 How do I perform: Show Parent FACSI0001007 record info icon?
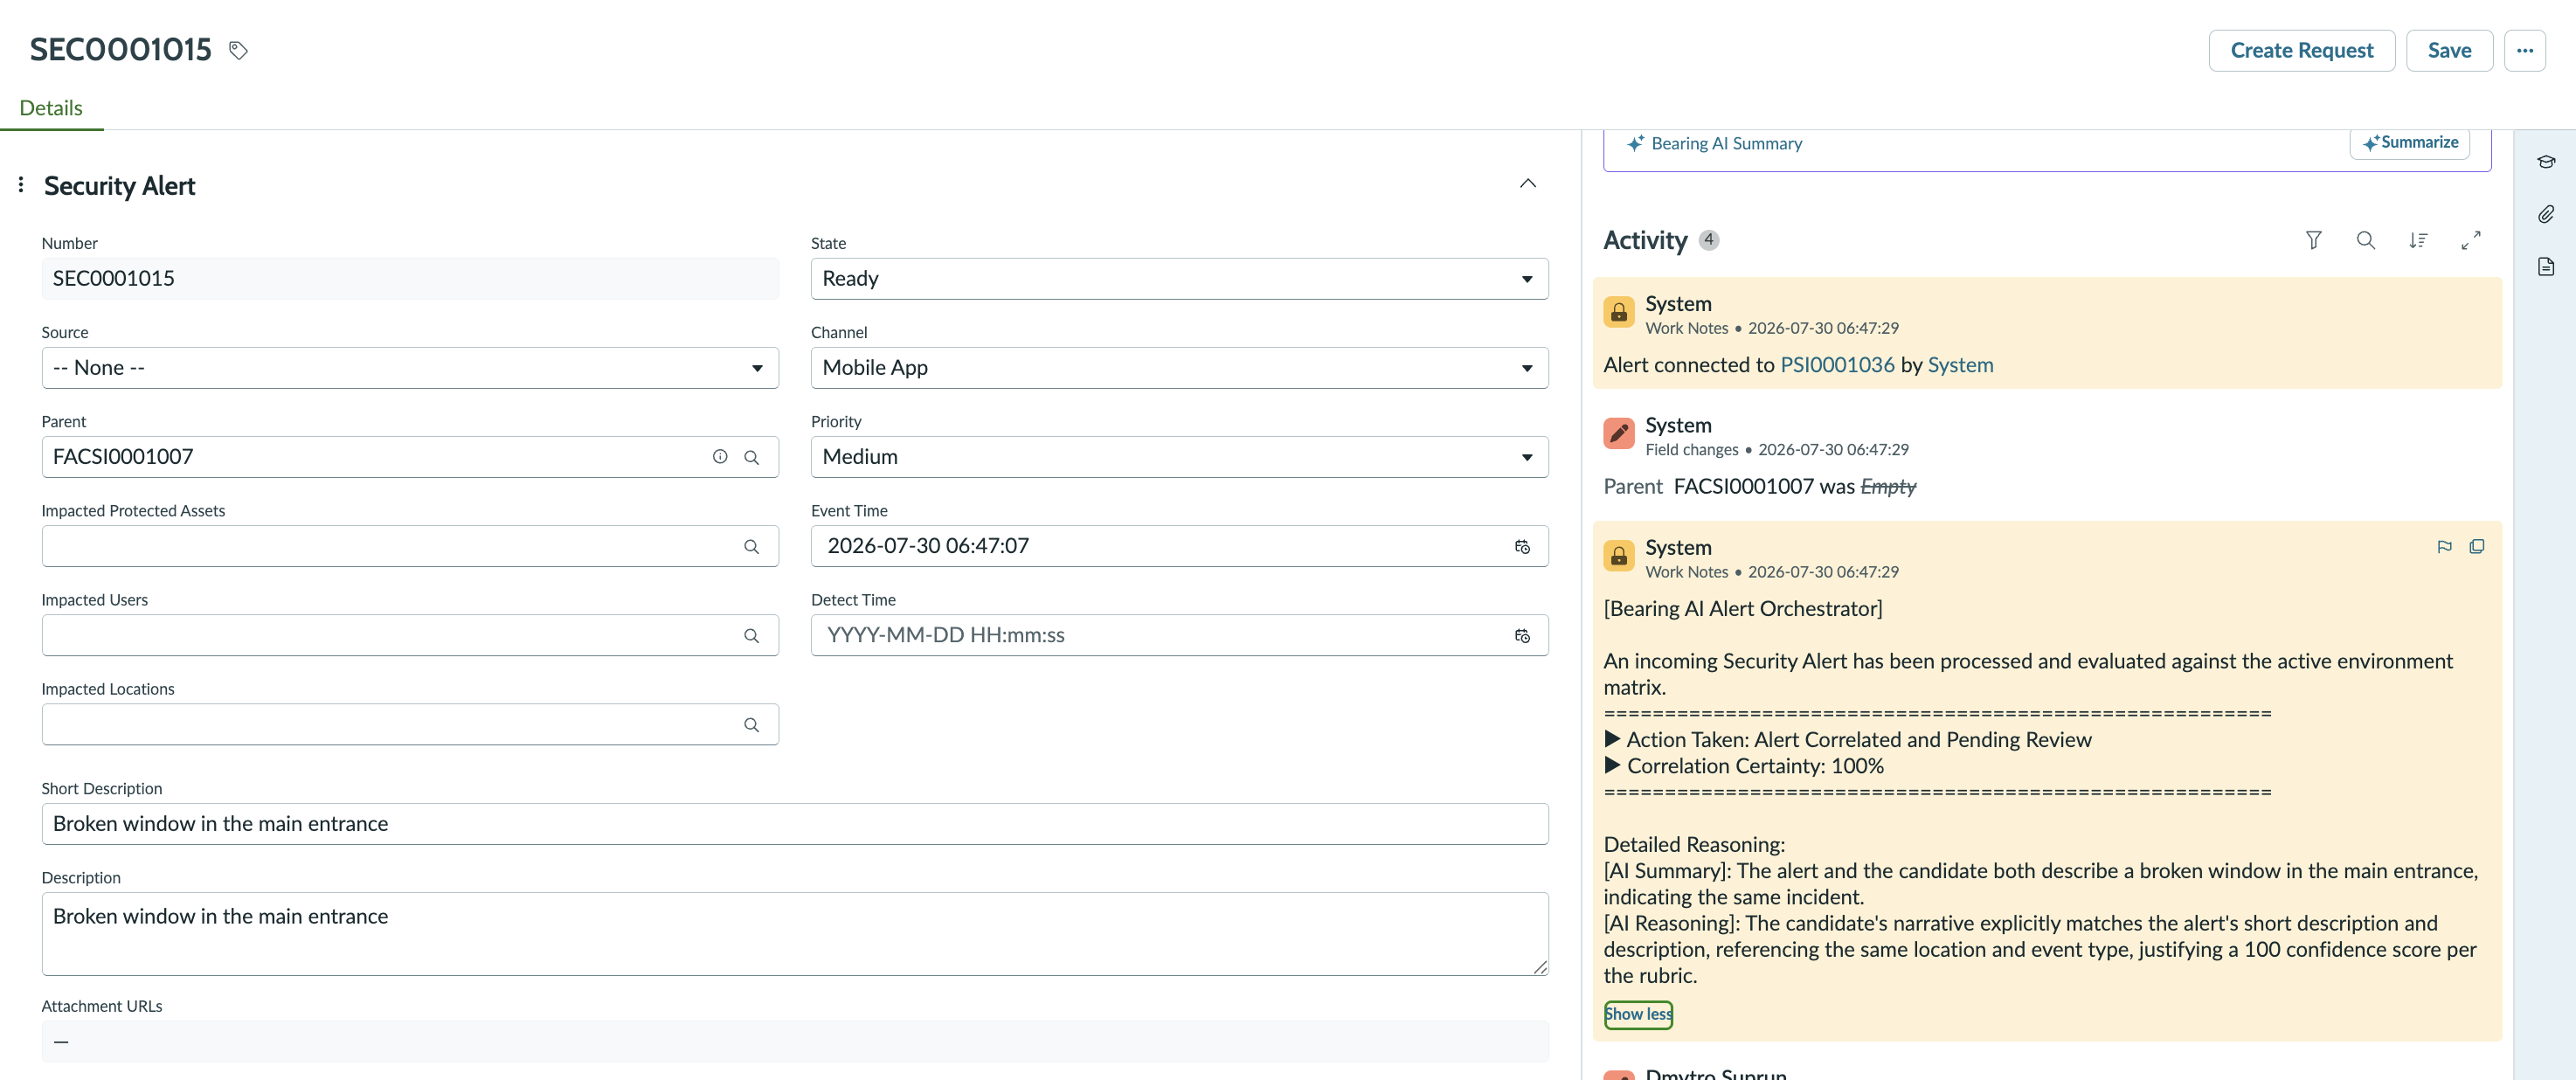click(720, 457)
